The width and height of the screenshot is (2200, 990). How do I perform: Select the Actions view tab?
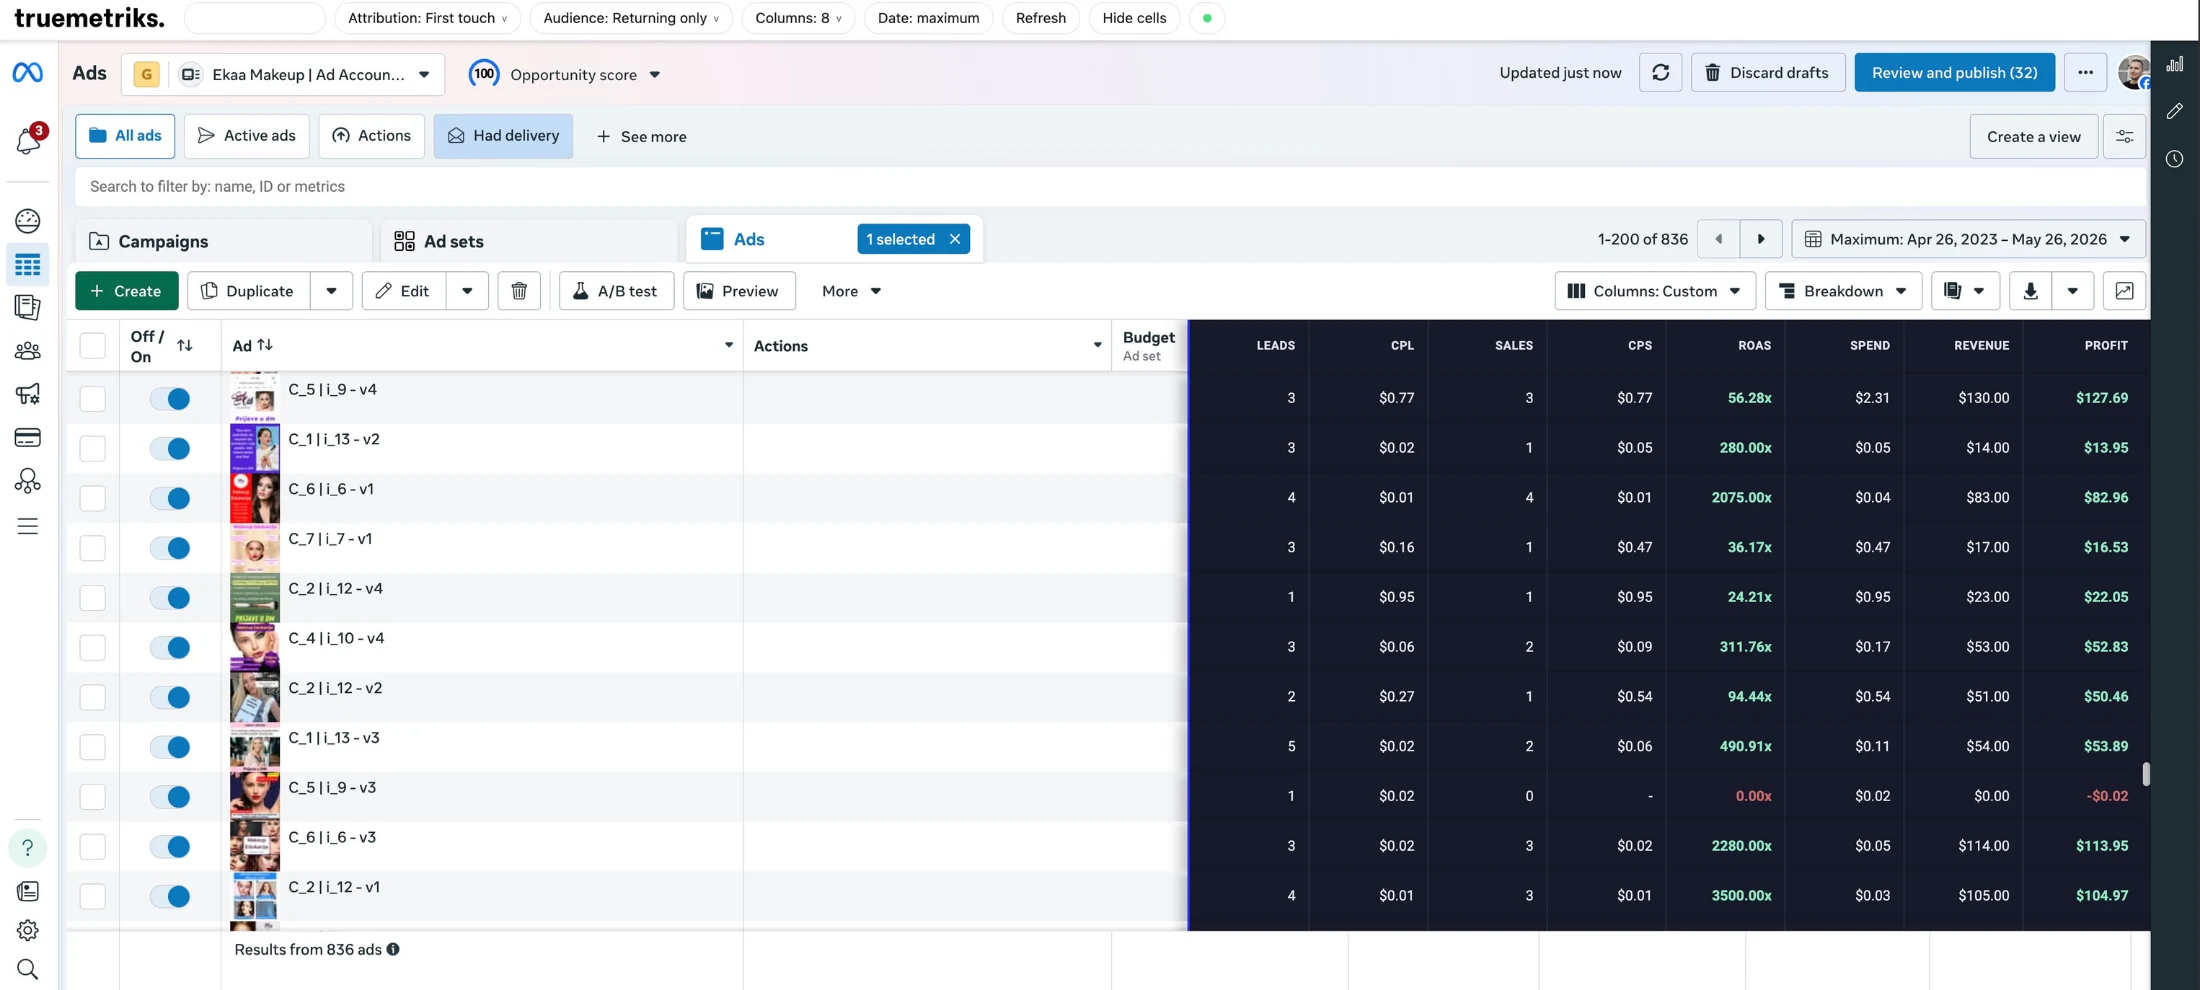371,136
